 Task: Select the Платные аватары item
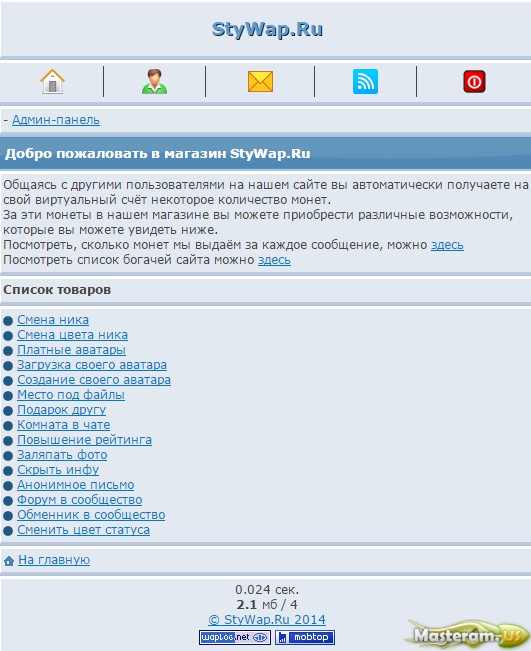pos(71,350)
